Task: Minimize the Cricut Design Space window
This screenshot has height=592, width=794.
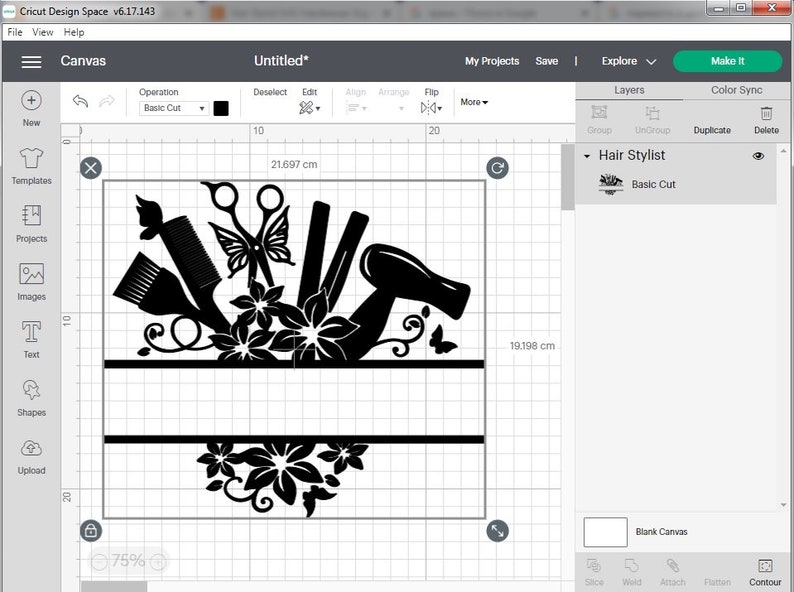Action: 719,8
